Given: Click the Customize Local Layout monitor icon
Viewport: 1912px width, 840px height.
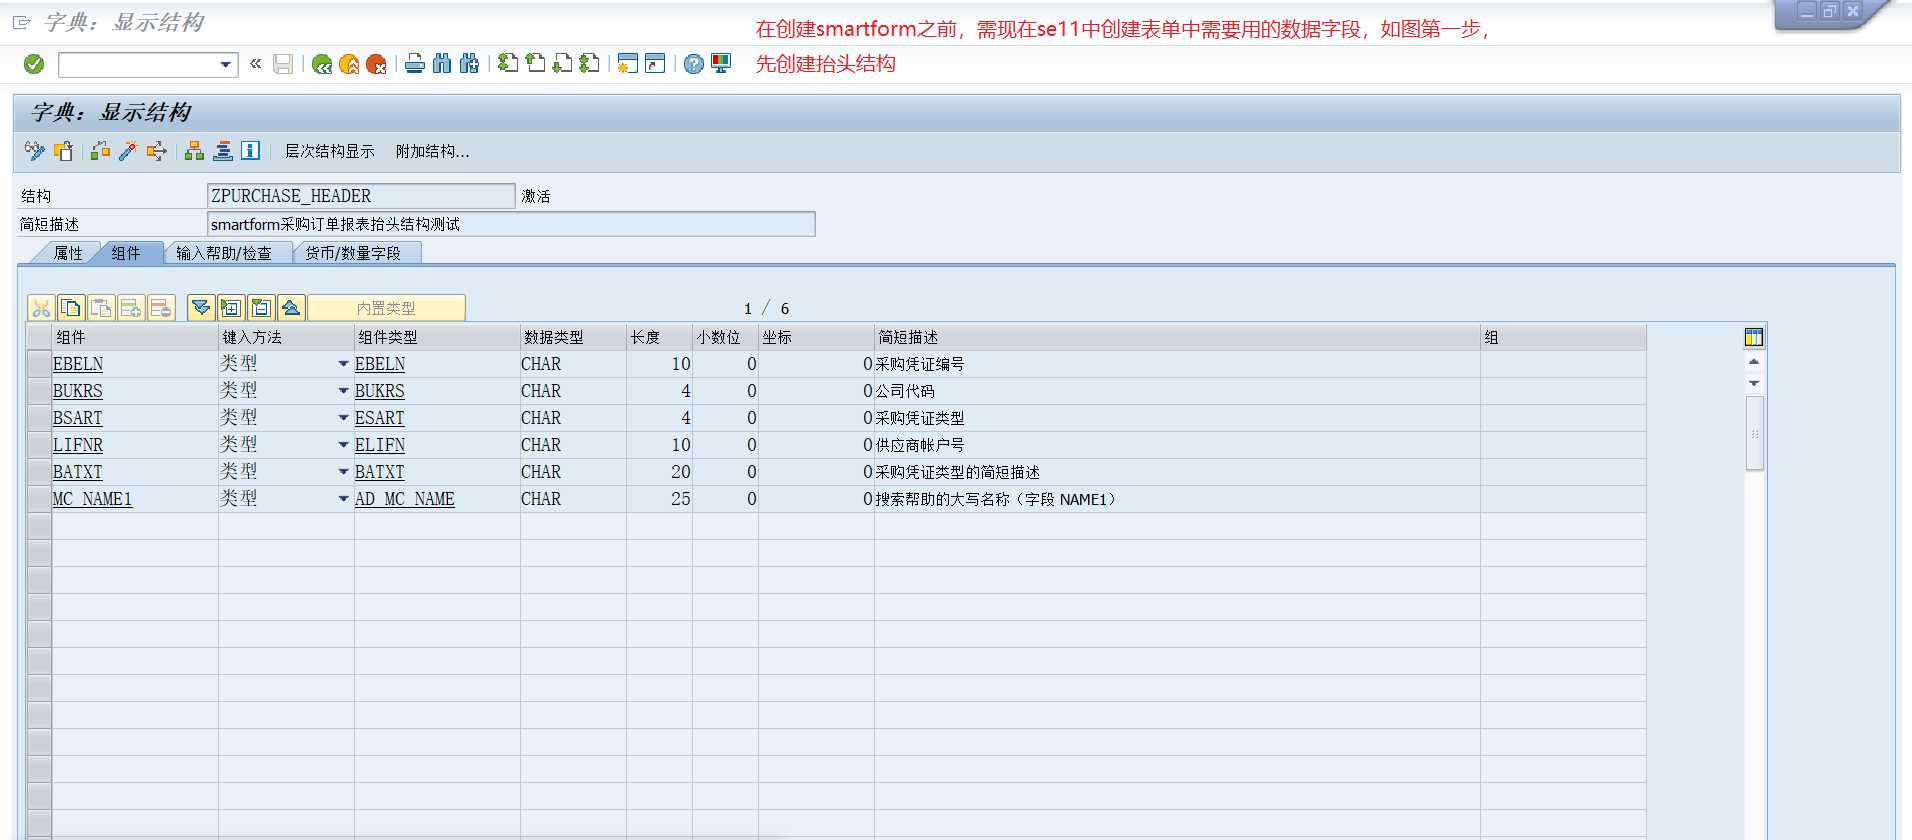Looking at the screenshot, I should point(721,64).
